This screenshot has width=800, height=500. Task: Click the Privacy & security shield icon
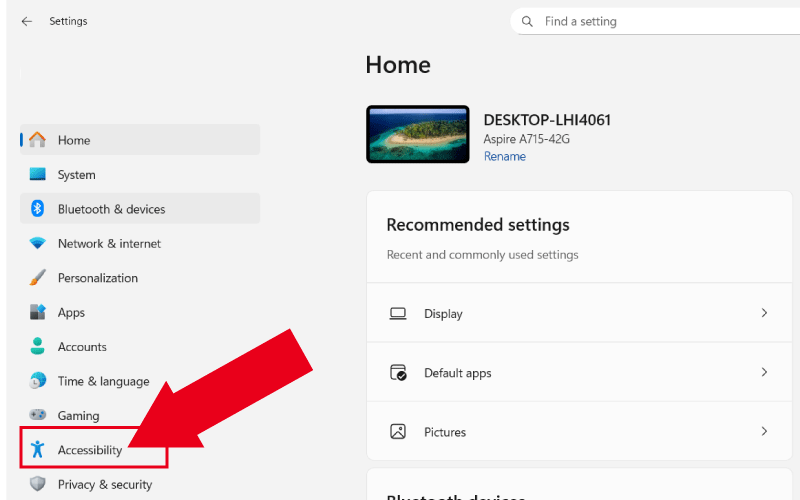coord(38,484)
